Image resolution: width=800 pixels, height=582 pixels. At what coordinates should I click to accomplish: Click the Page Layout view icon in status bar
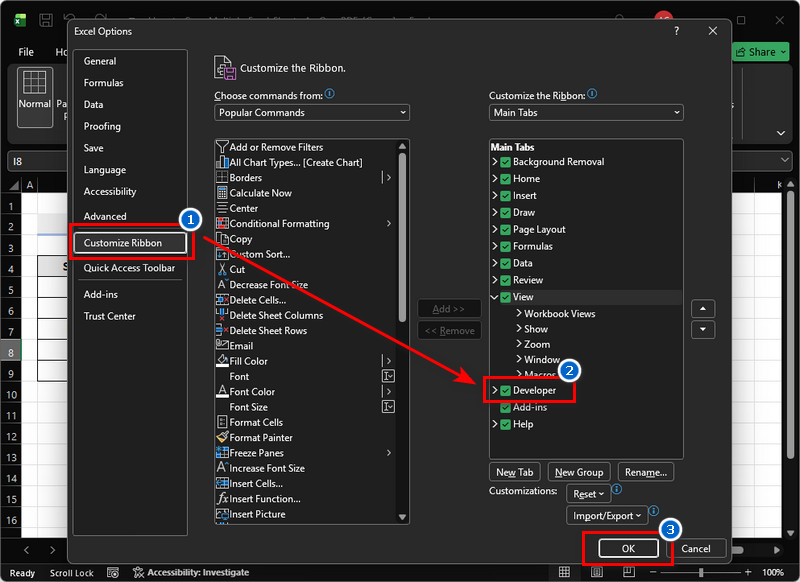pos(596,572)
